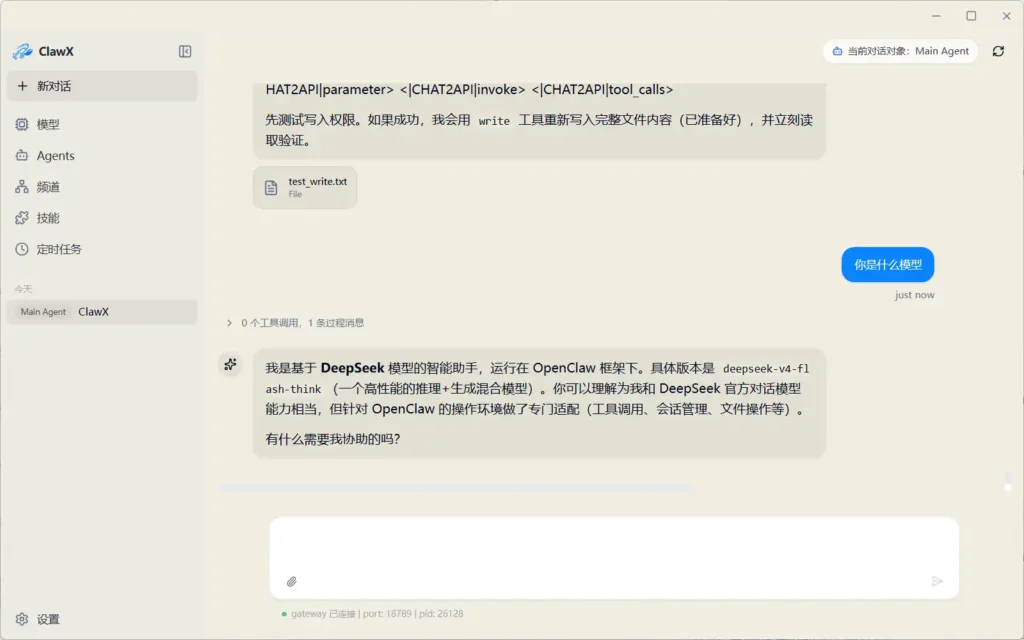Open the 频道 page
Screen dimensions: 1024x640
click(102, 187)
